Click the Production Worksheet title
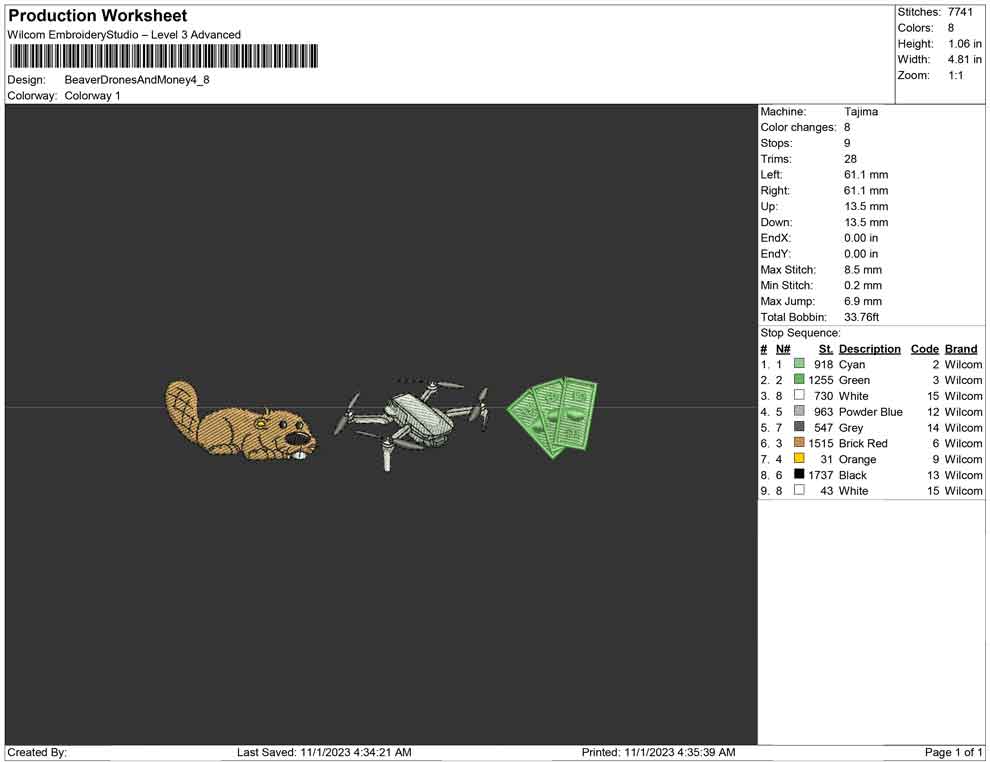The width and height of the screenshot is (990, 762). [x=98, y=16]
